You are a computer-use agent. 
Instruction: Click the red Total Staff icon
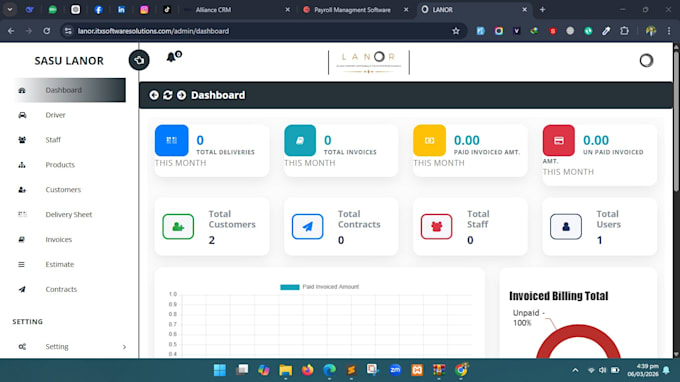[436, 226]
